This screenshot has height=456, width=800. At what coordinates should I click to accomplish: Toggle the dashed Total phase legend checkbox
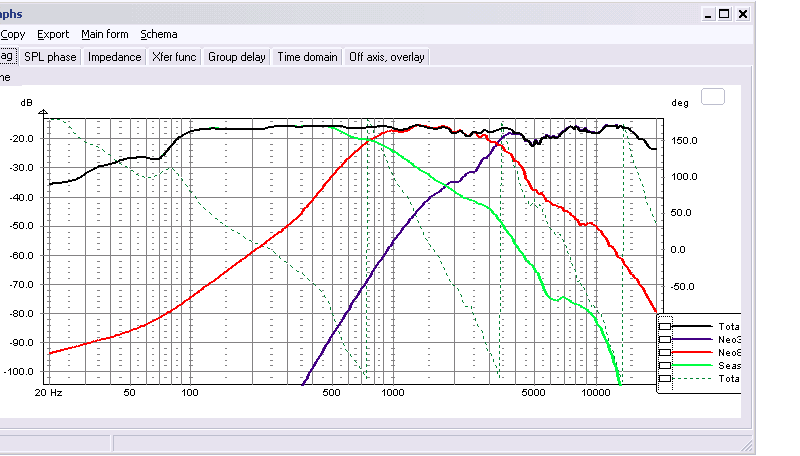(665, 378)
